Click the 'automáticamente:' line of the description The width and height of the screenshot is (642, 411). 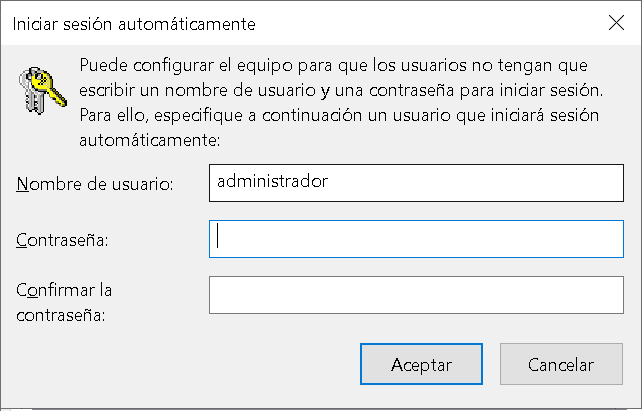(150, 140)
